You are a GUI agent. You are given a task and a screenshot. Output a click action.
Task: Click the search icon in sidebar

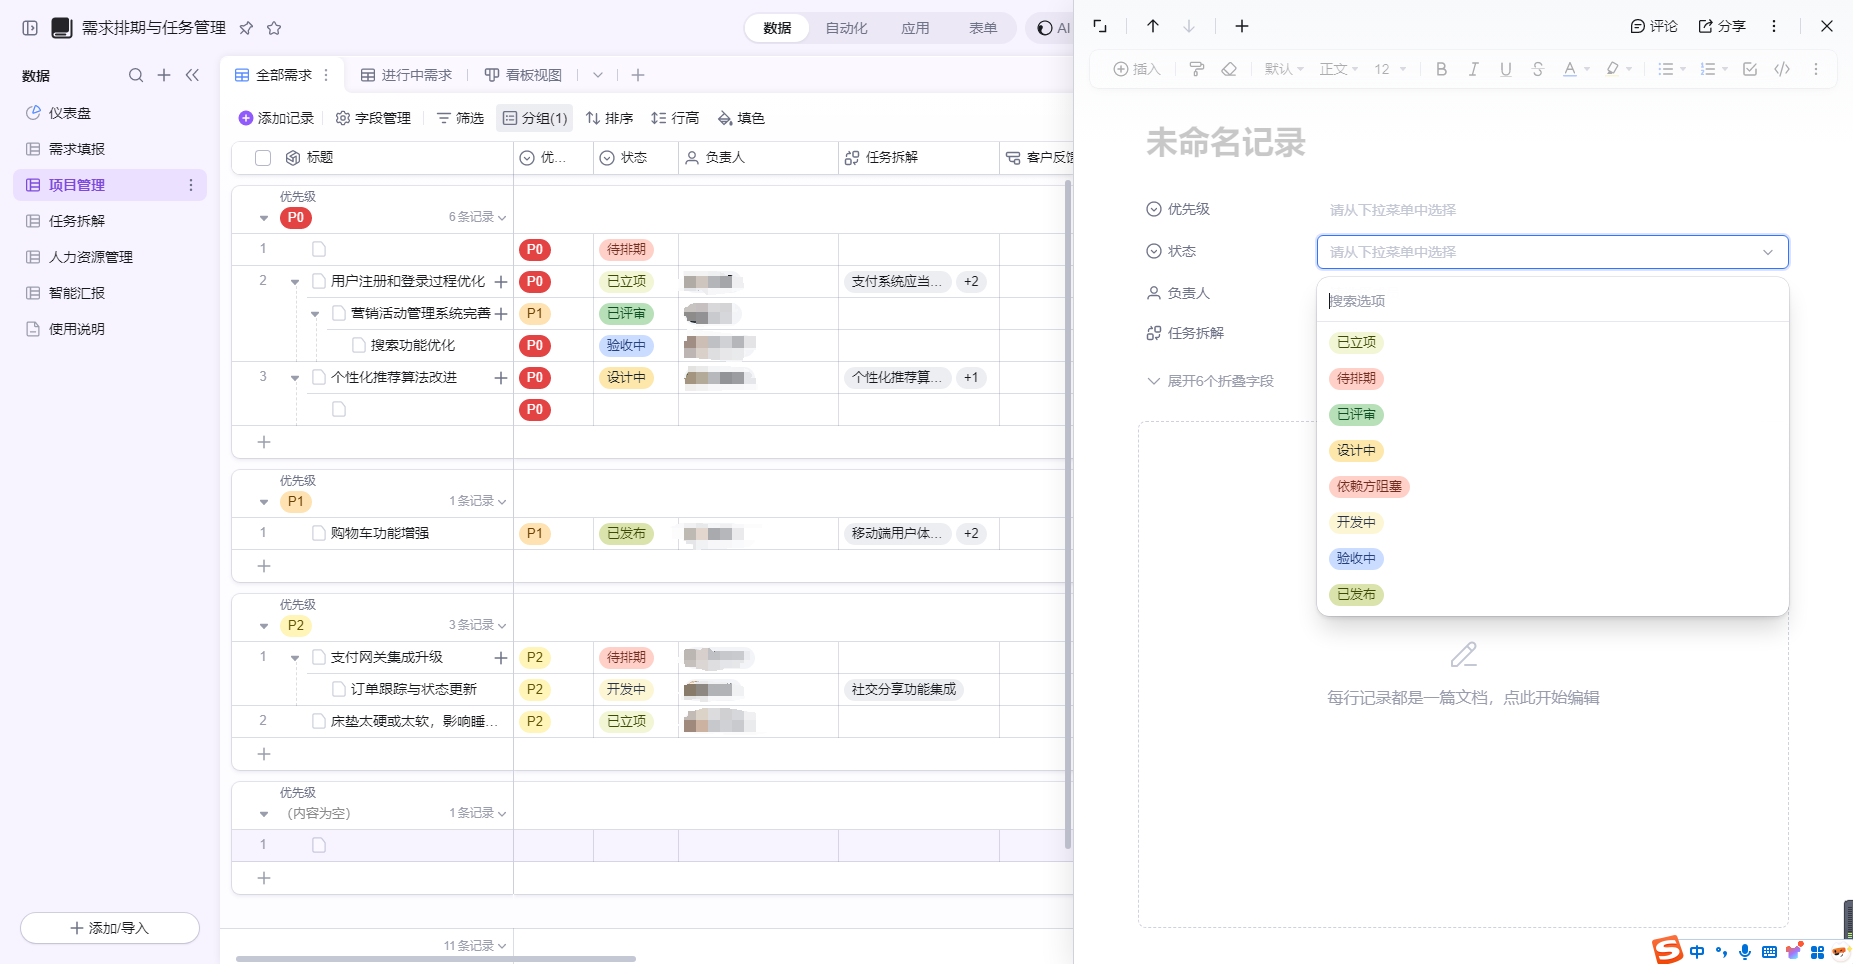[136, 75]
